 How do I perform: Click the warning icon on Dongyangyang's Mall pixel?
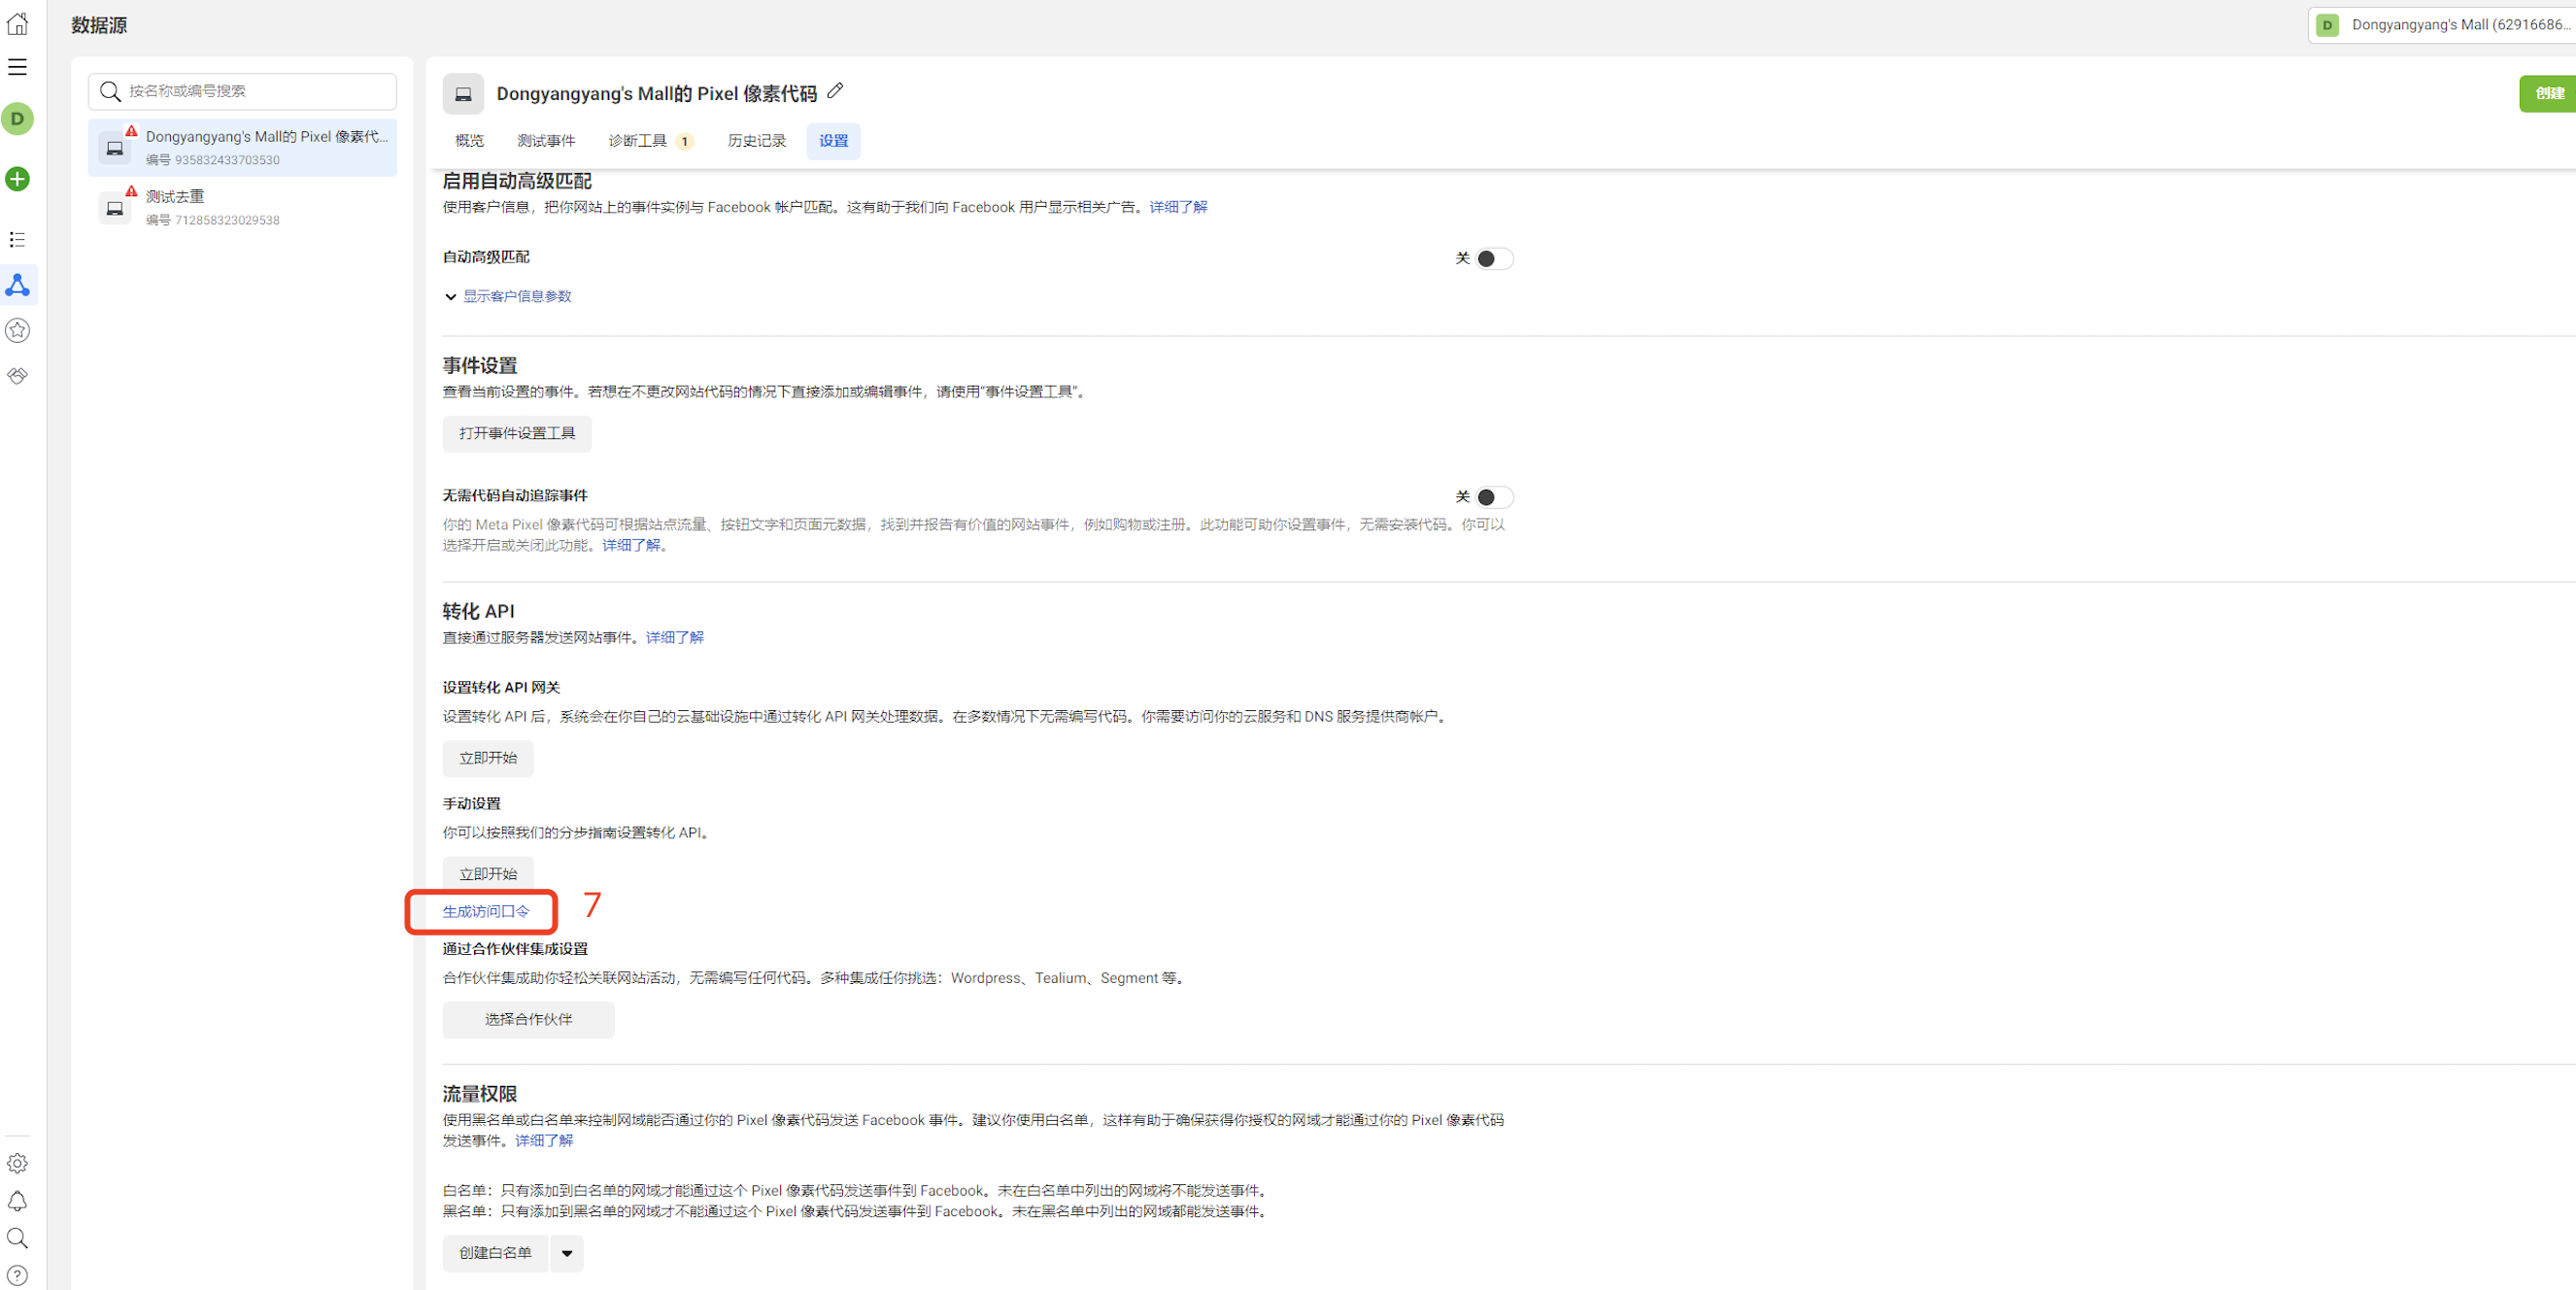point(131,131)
